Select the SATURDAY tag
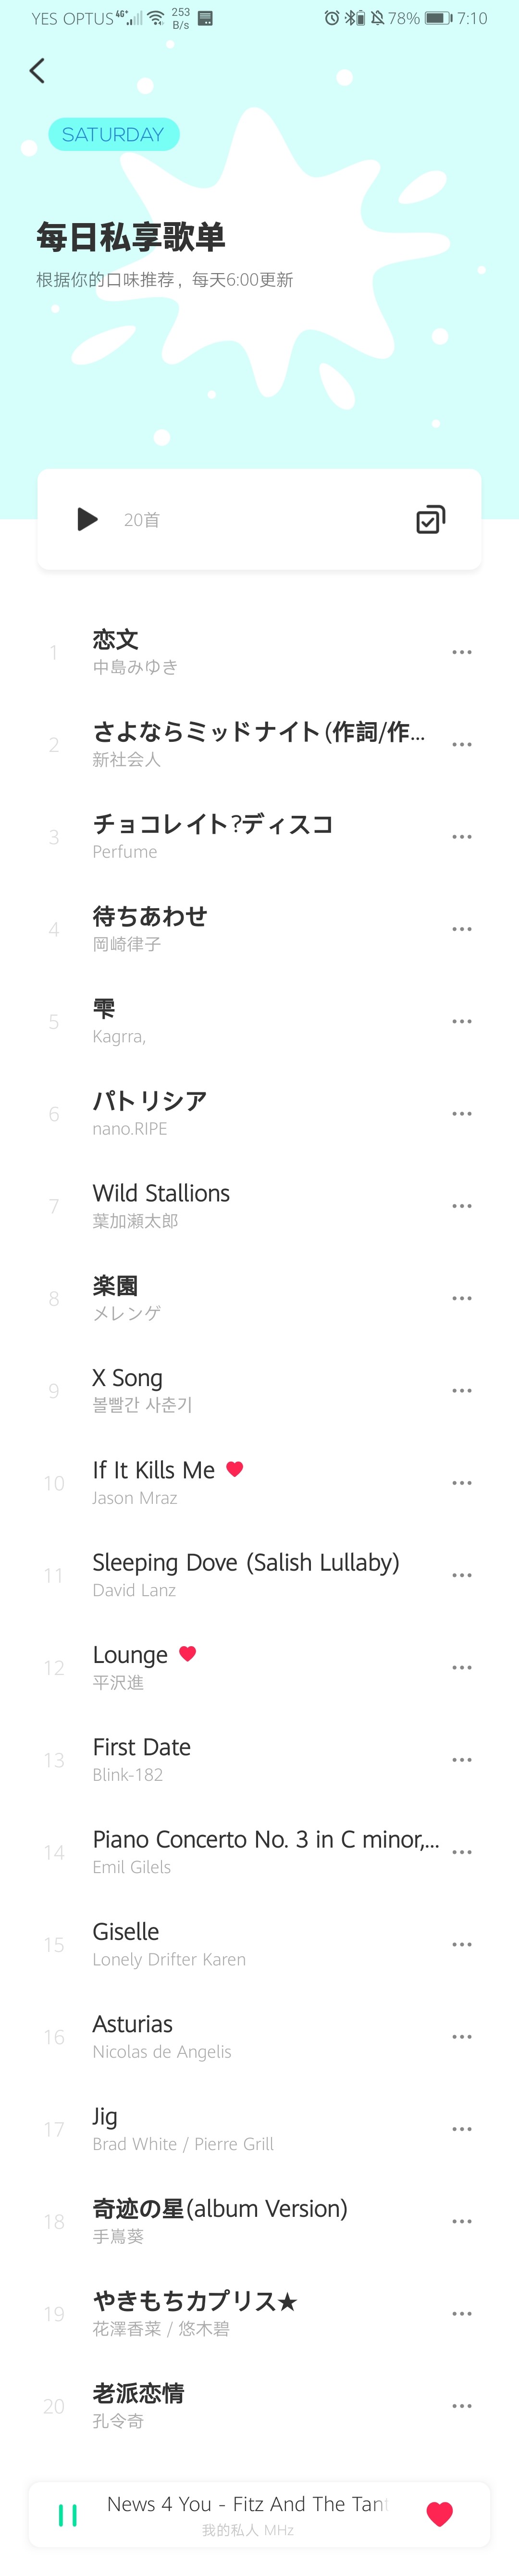519x2576 pixels. (x=113, y=135)
